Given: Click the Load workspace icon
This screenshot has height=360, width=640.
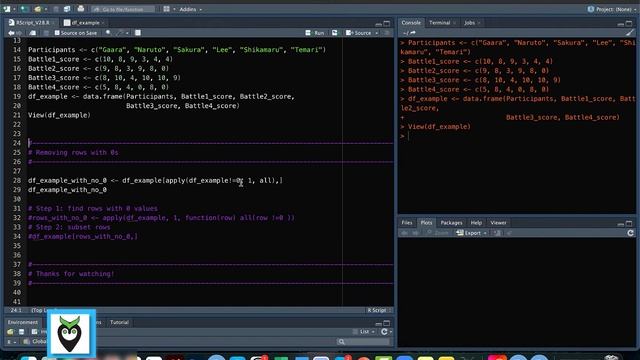Looking at the screenshot, I should [11, 332].
